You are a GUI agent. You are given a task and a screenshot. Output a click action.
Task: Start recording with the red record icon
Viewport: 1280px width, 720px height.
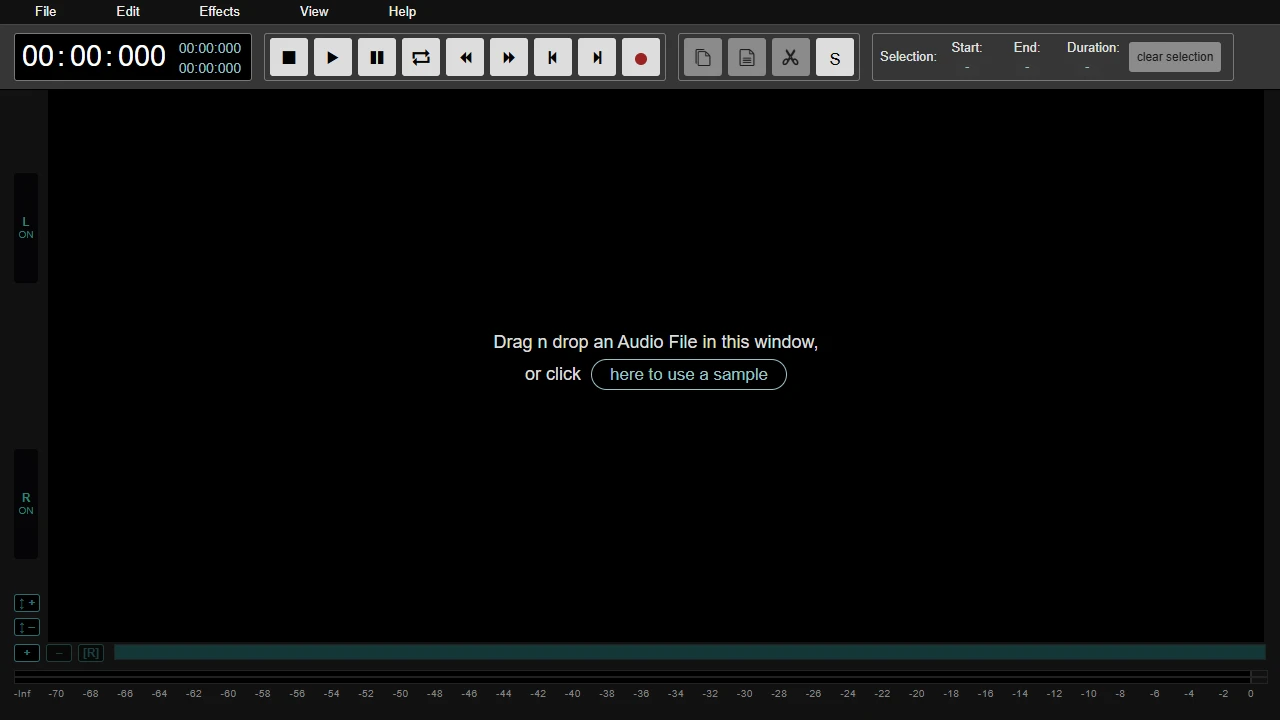point(641,57)
